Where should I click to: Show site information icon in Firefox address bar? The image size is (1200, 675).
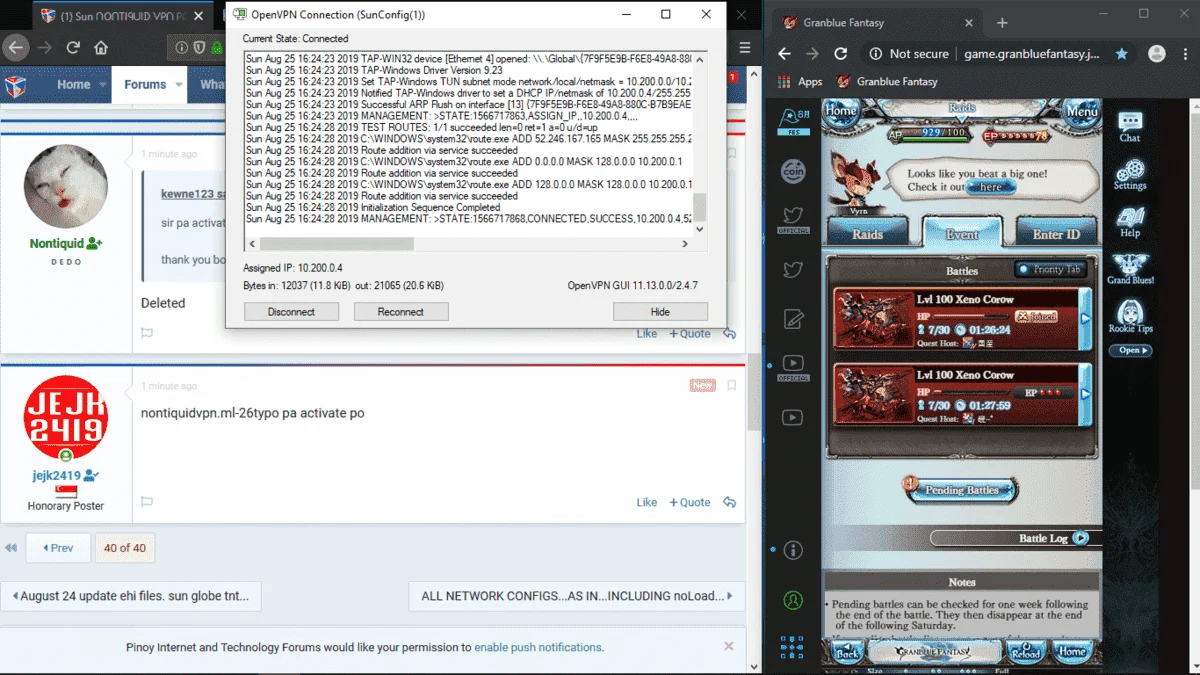tap(181, 47)
